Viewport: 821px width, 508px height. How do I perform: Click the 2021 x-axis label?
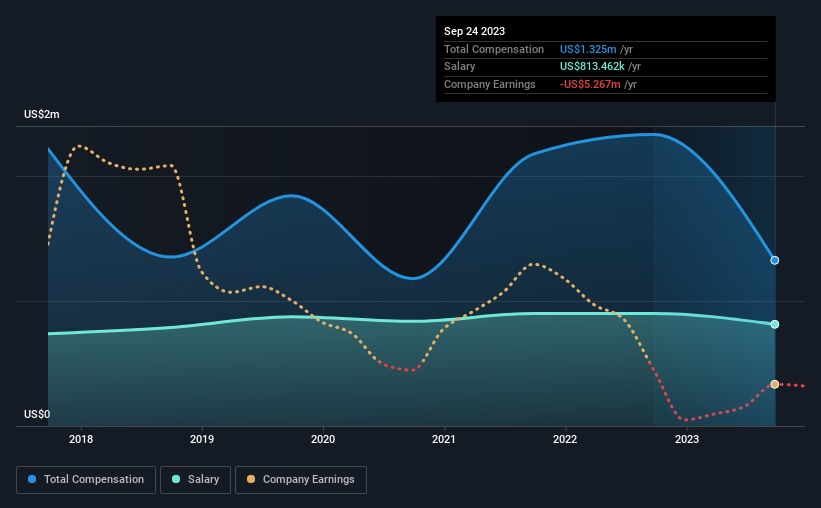pyautogui.click(x=444, y=439)
